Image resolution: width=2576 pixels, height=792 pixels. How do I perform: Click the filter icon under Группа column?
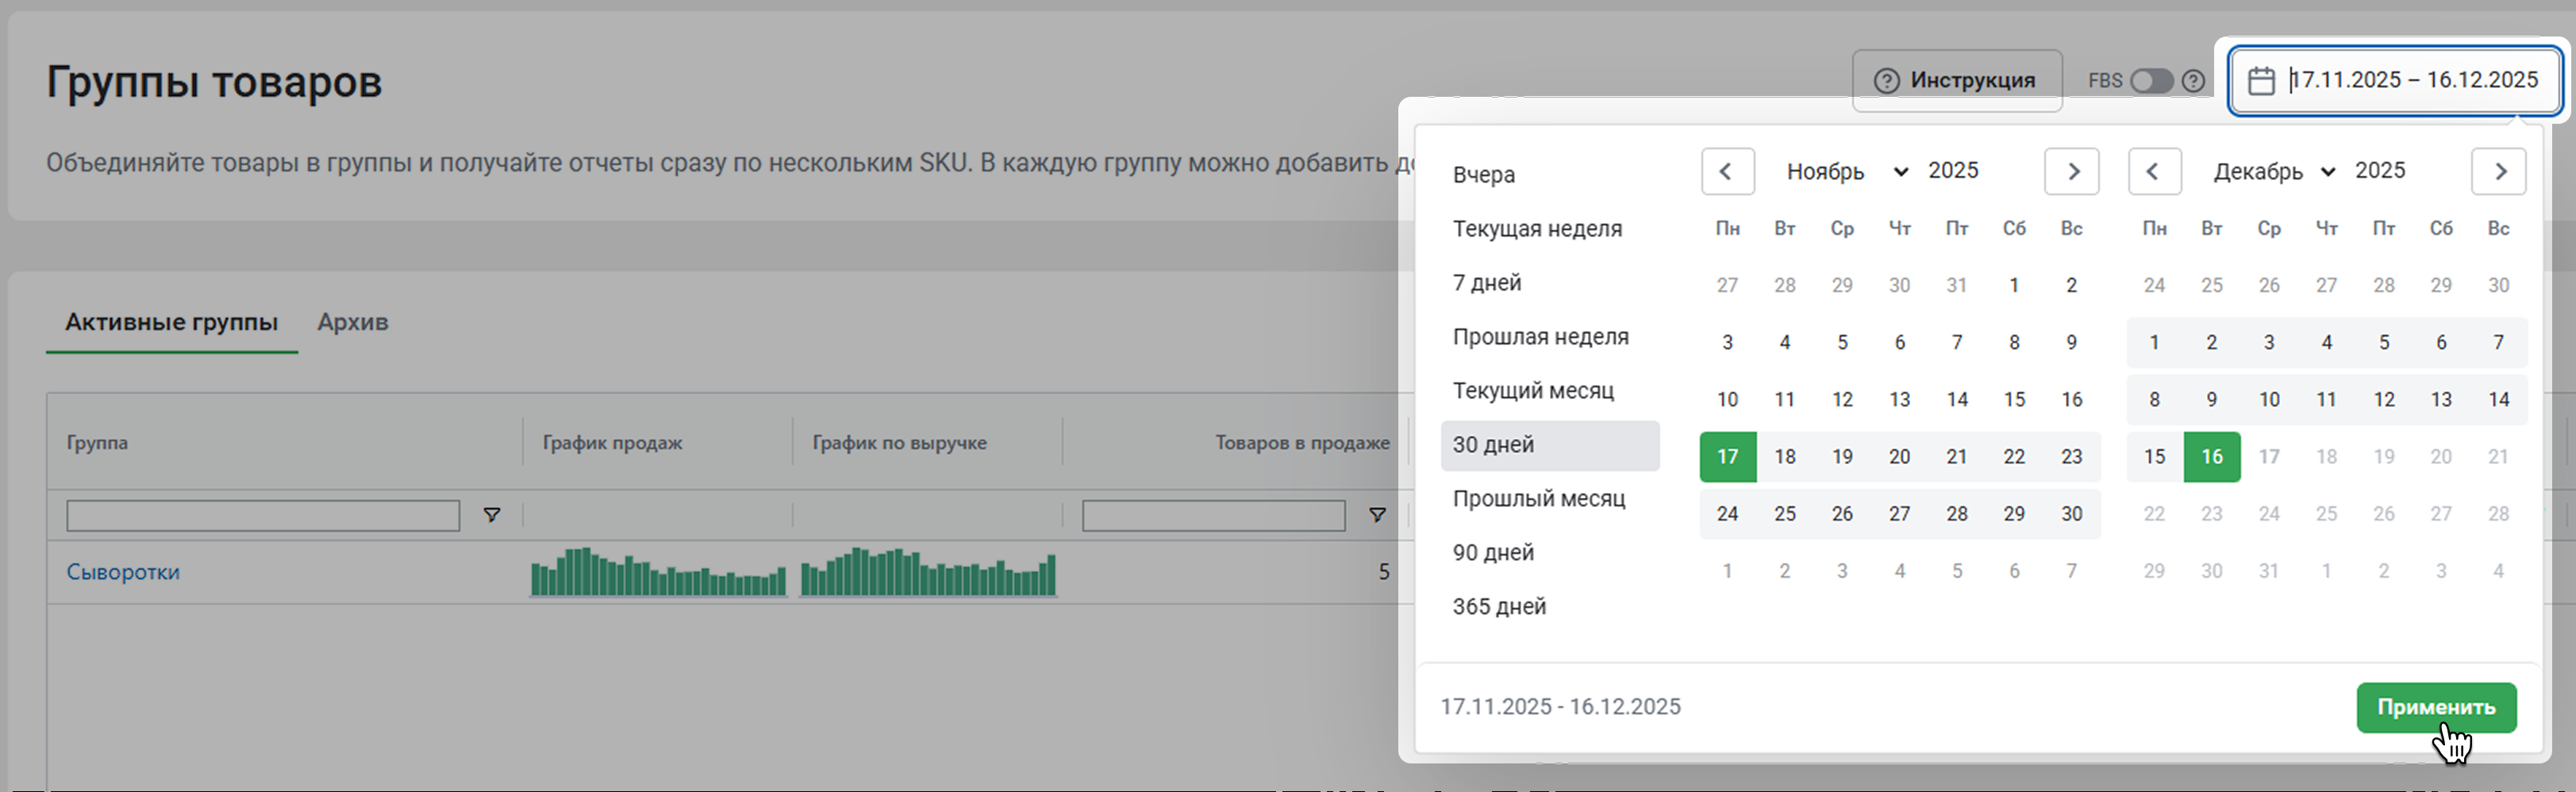491,515
